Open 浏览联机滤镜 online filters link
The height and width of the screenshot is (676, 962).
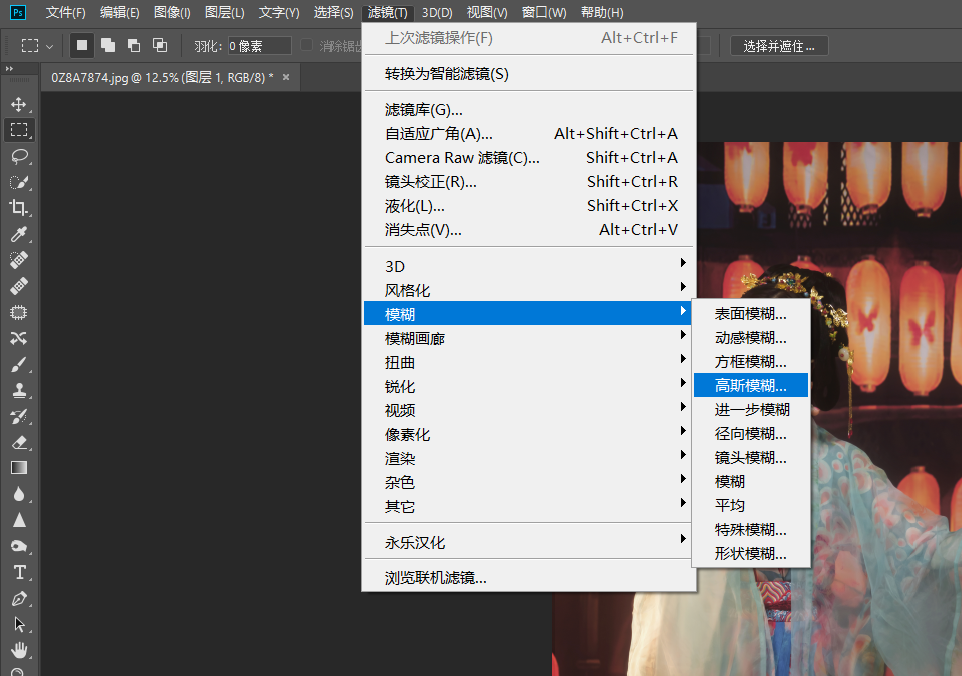(x=528, y=577)
